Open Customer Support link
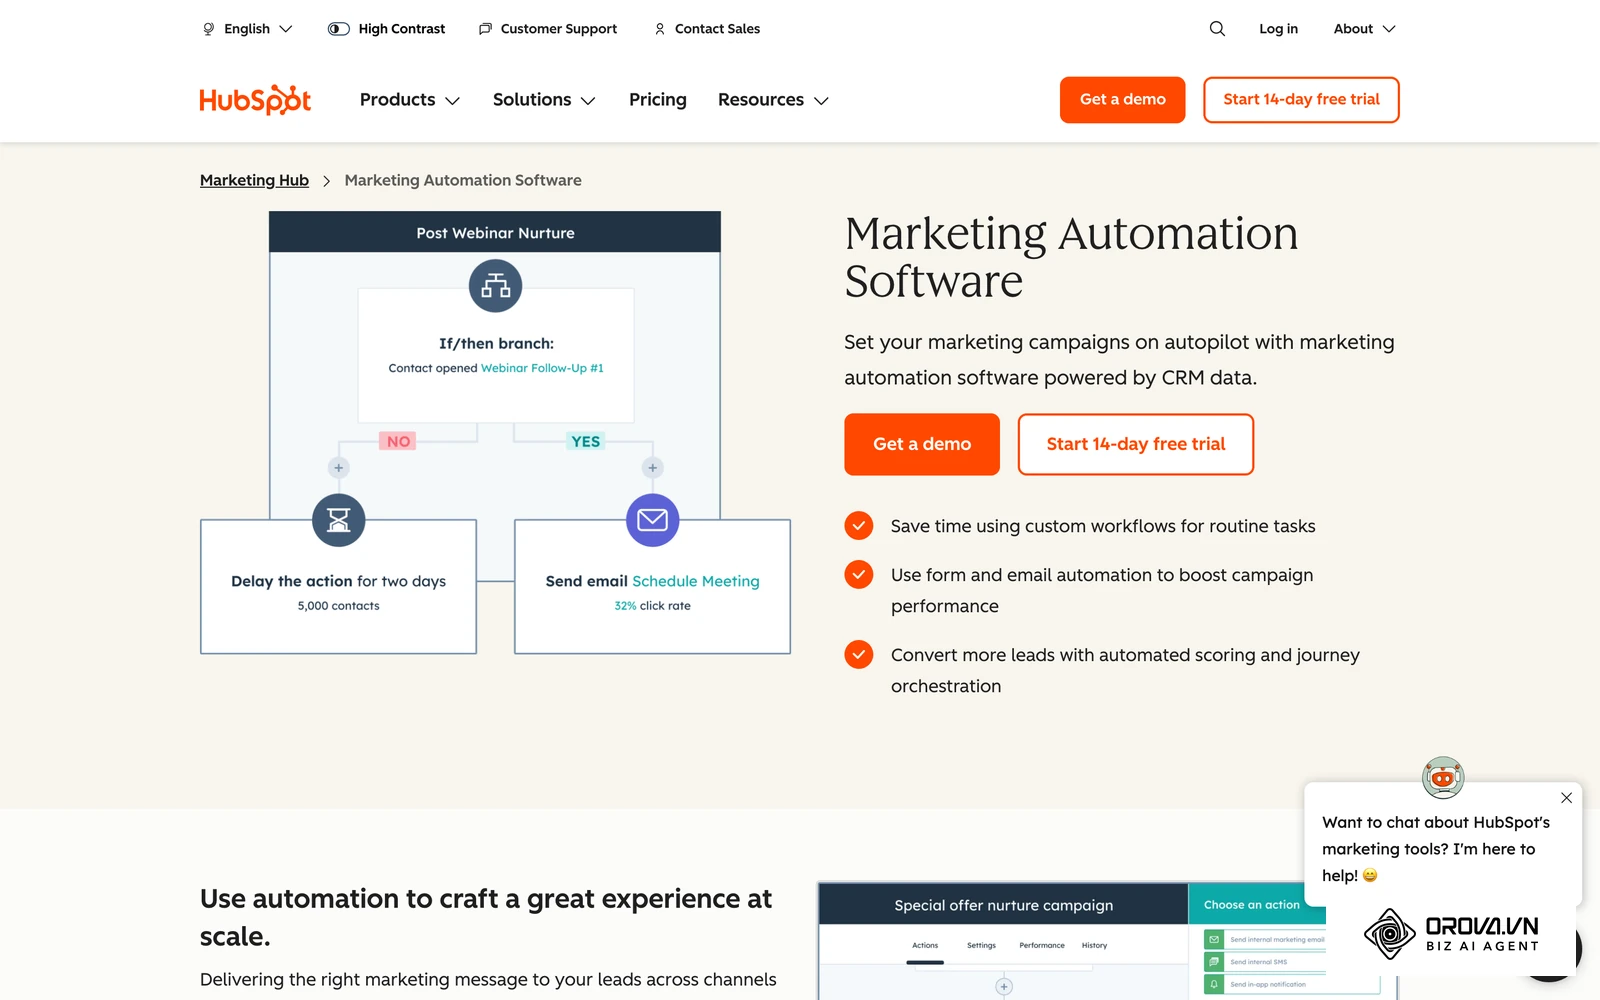The height and width of the screenshot is (1000, 1600). 548,29
